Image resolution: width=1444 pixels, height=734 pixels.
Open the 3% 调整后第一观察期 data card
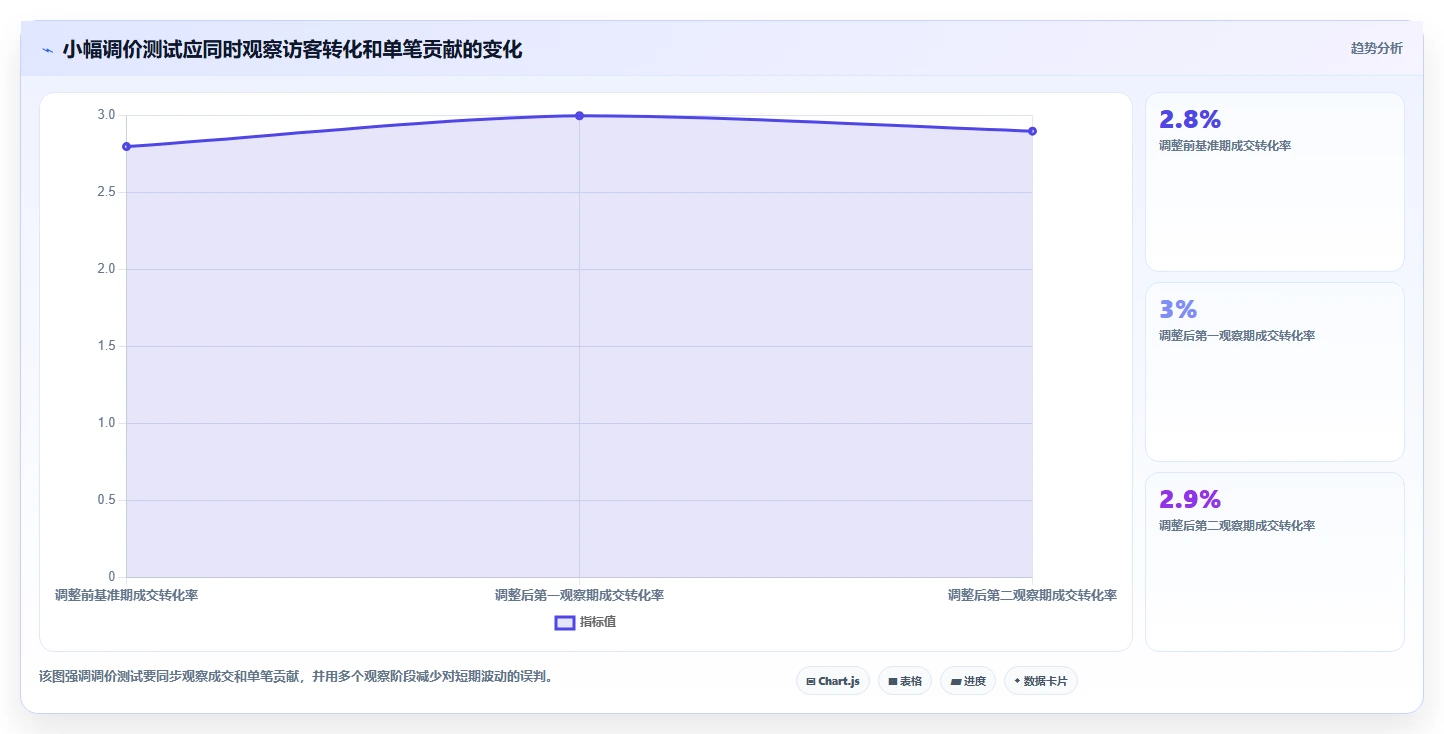coord(1275,372)
